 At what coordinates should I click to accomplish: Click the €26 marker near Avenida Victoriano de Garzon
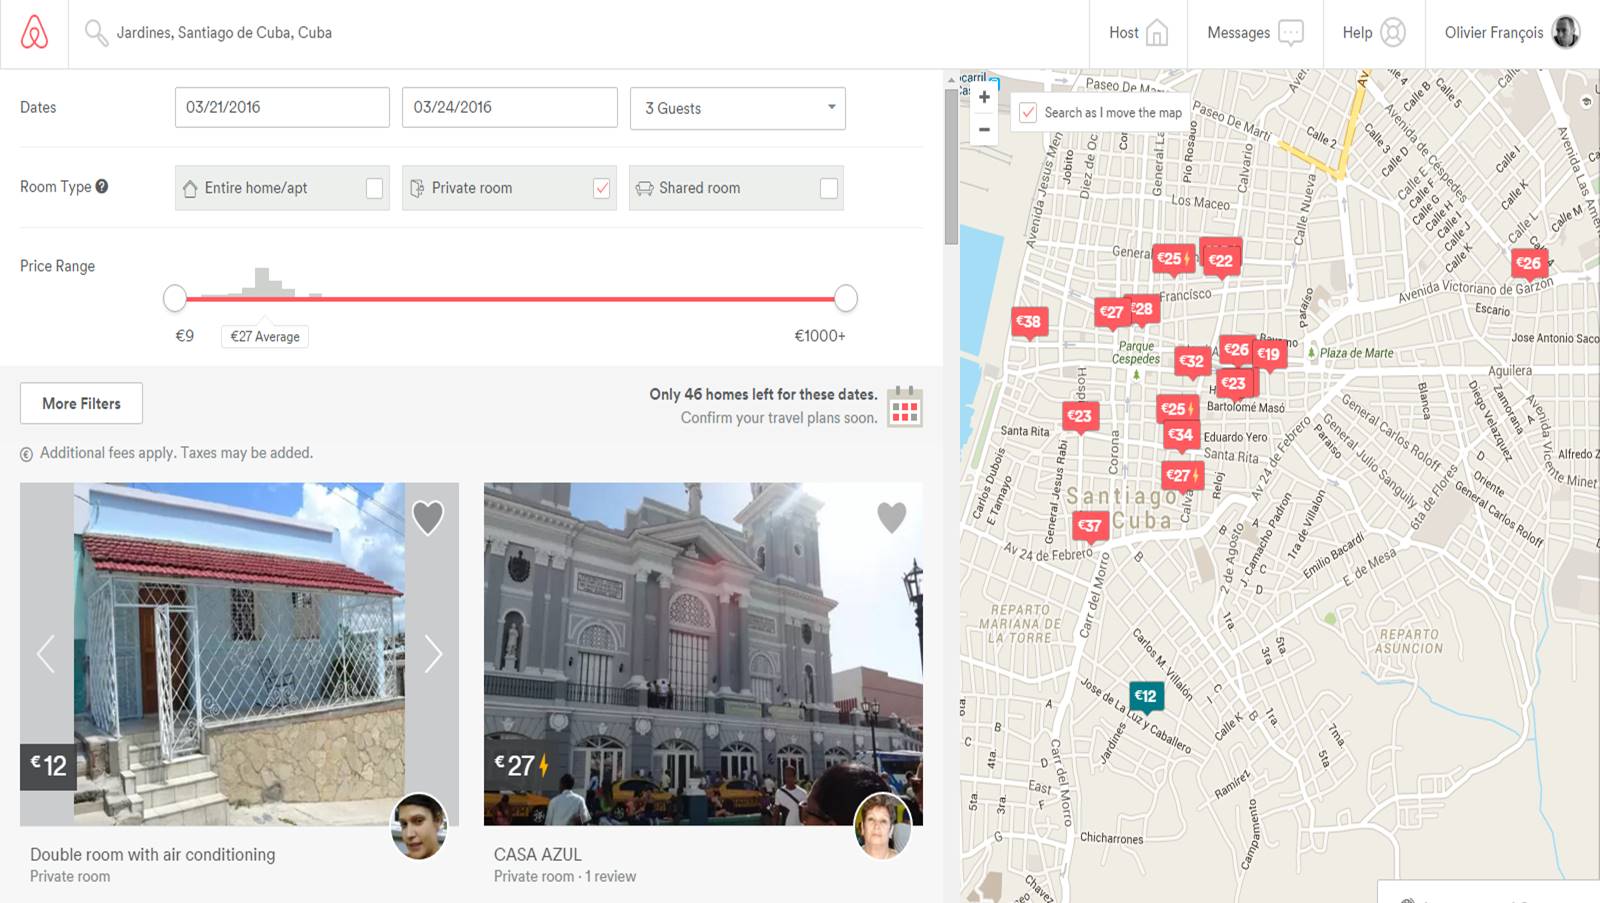[x=1529, y=263]
